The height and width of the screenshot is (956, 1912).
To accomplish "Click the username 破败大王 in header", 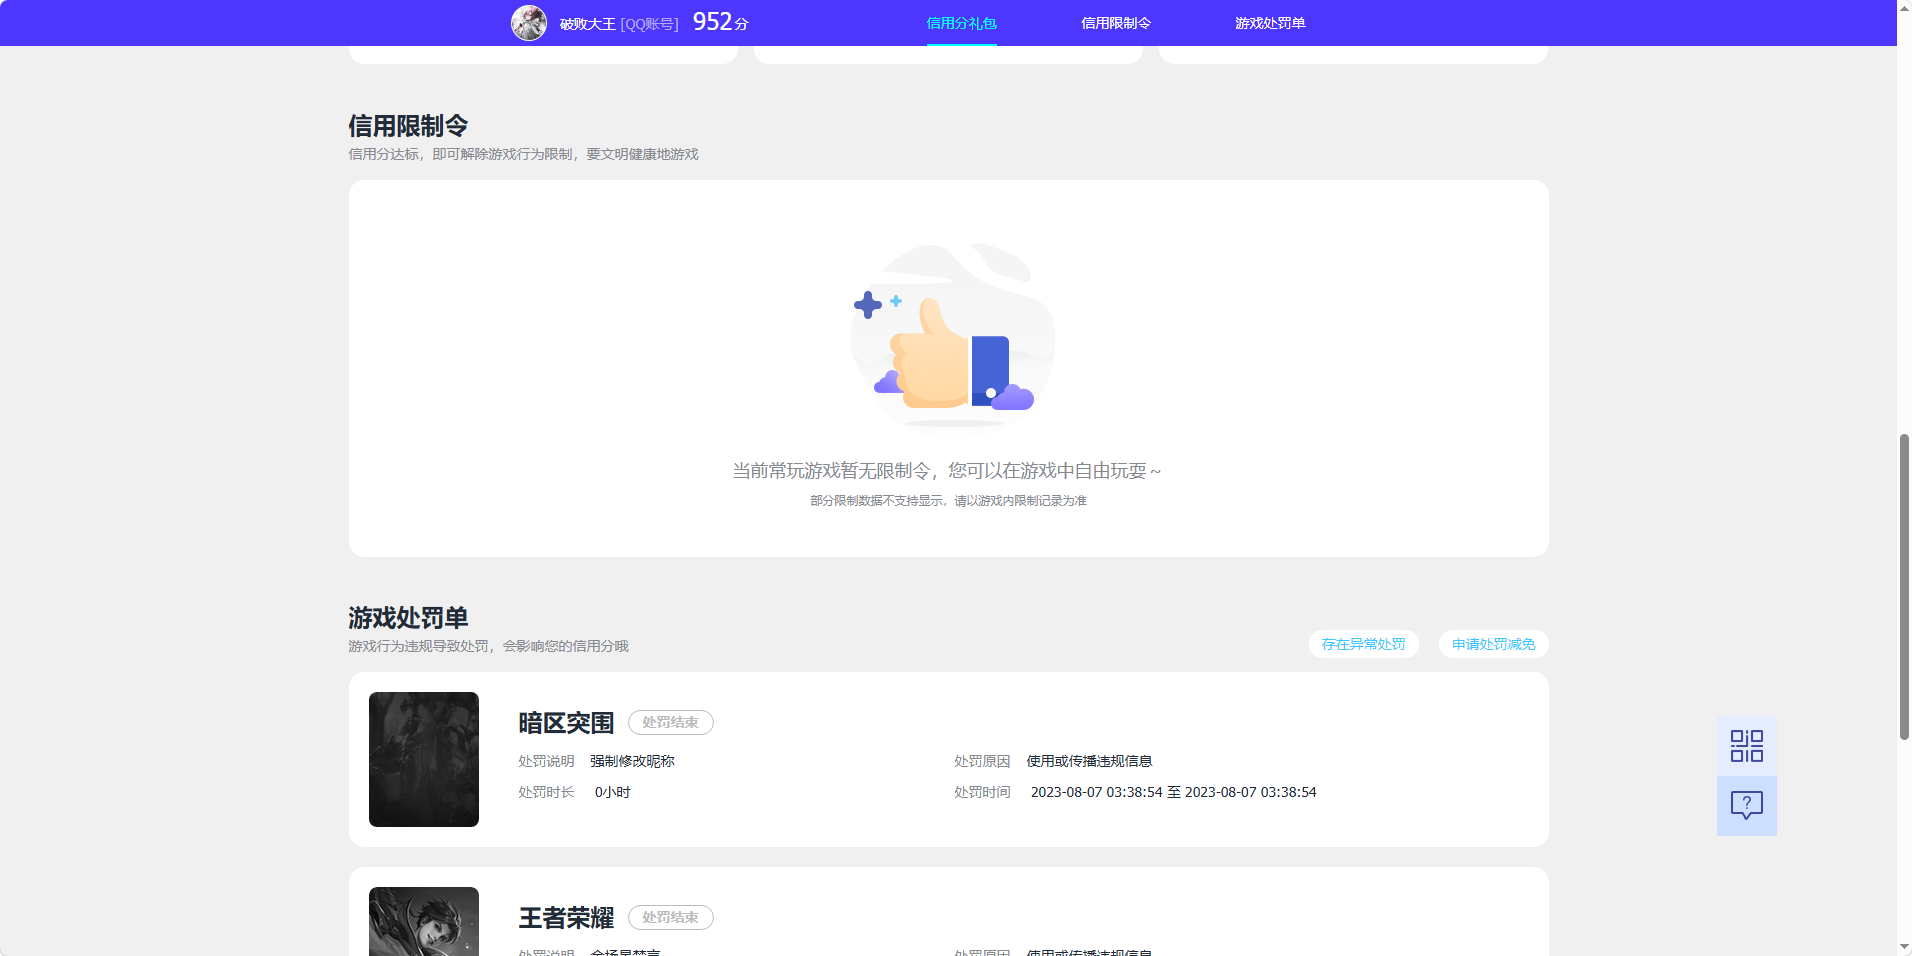I will click(588, 24).
